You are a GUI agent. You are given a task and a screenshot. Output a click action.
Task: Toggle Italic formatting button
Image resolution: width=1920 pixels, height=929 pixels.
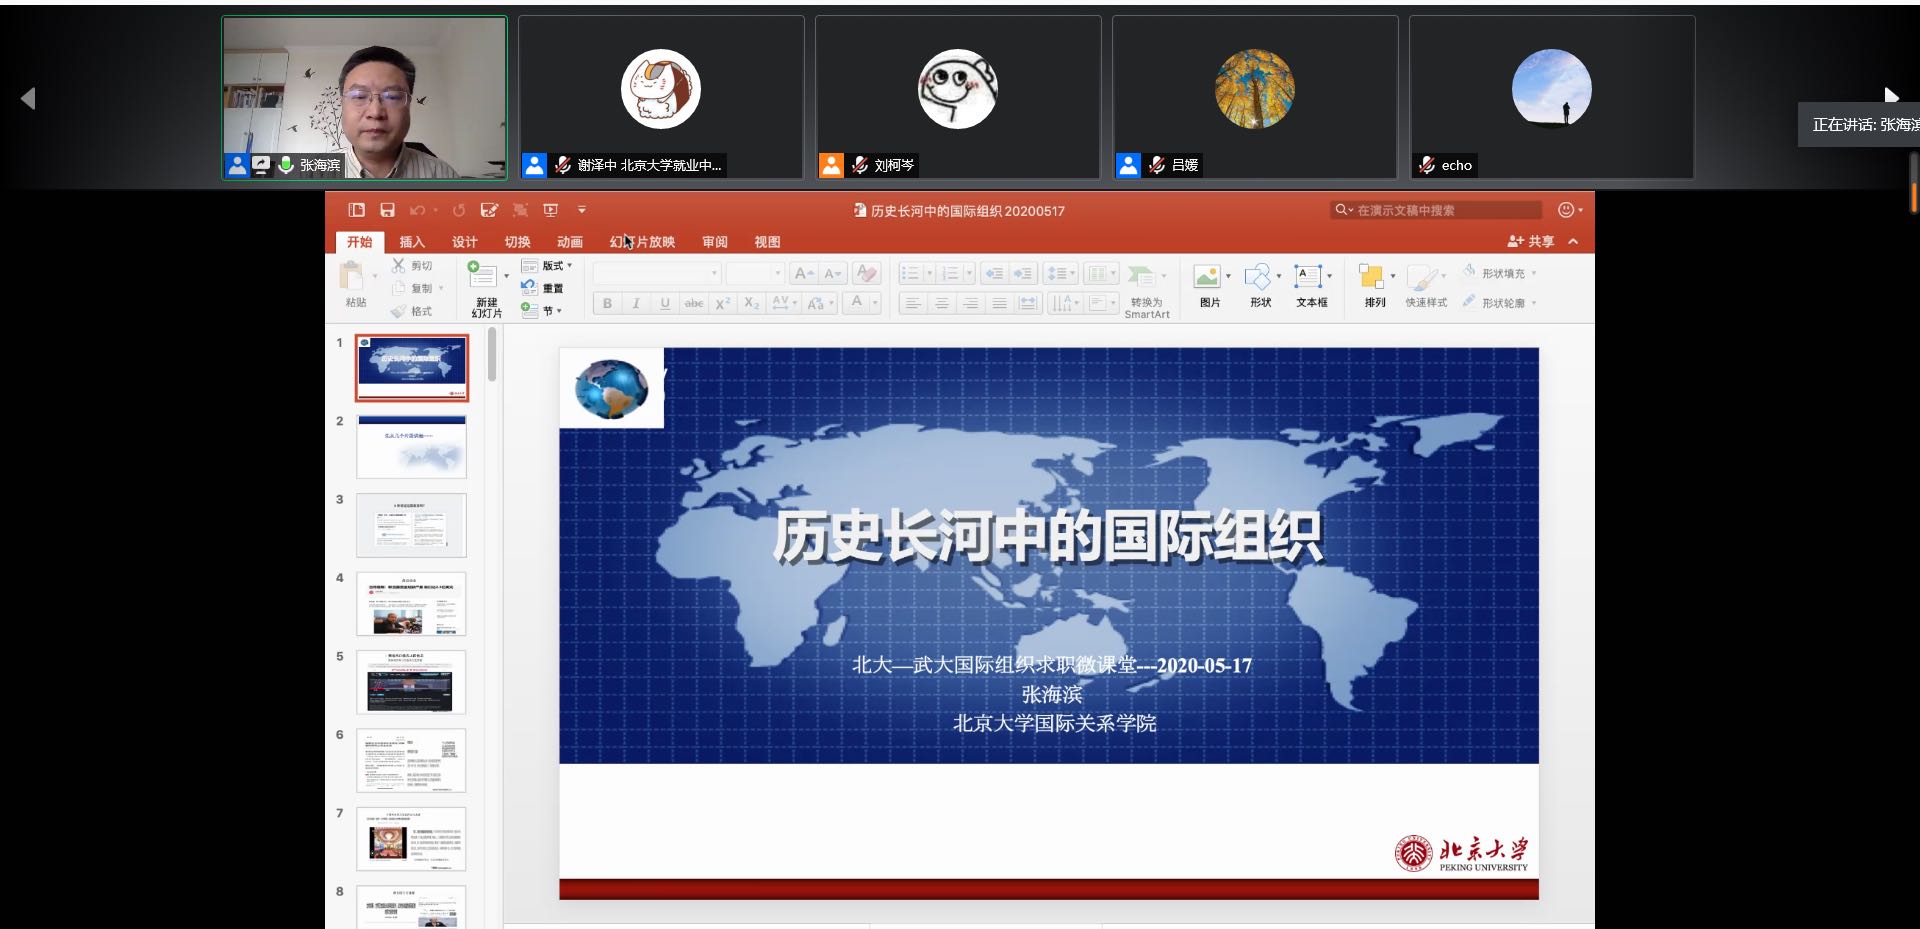[x=636, y=304]
